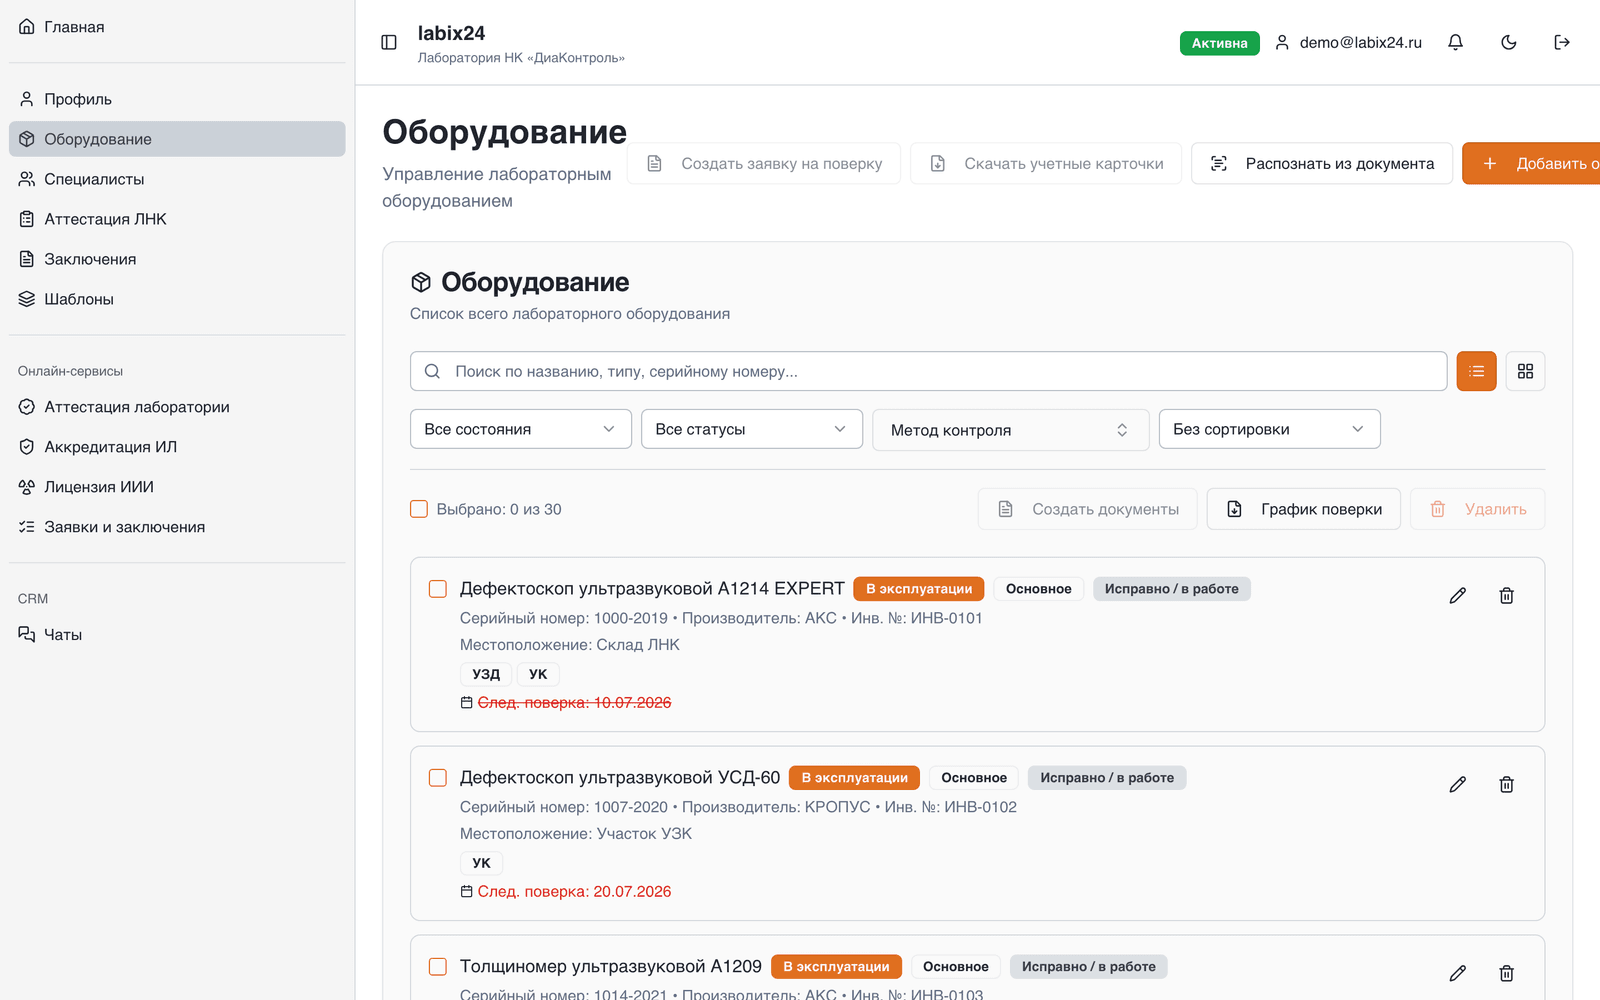The height and width of the screenshot is (1000, 1600).
Task: Select checkbox for Дефектоскоп A1214 EXPERT
Action: (438, 589)
